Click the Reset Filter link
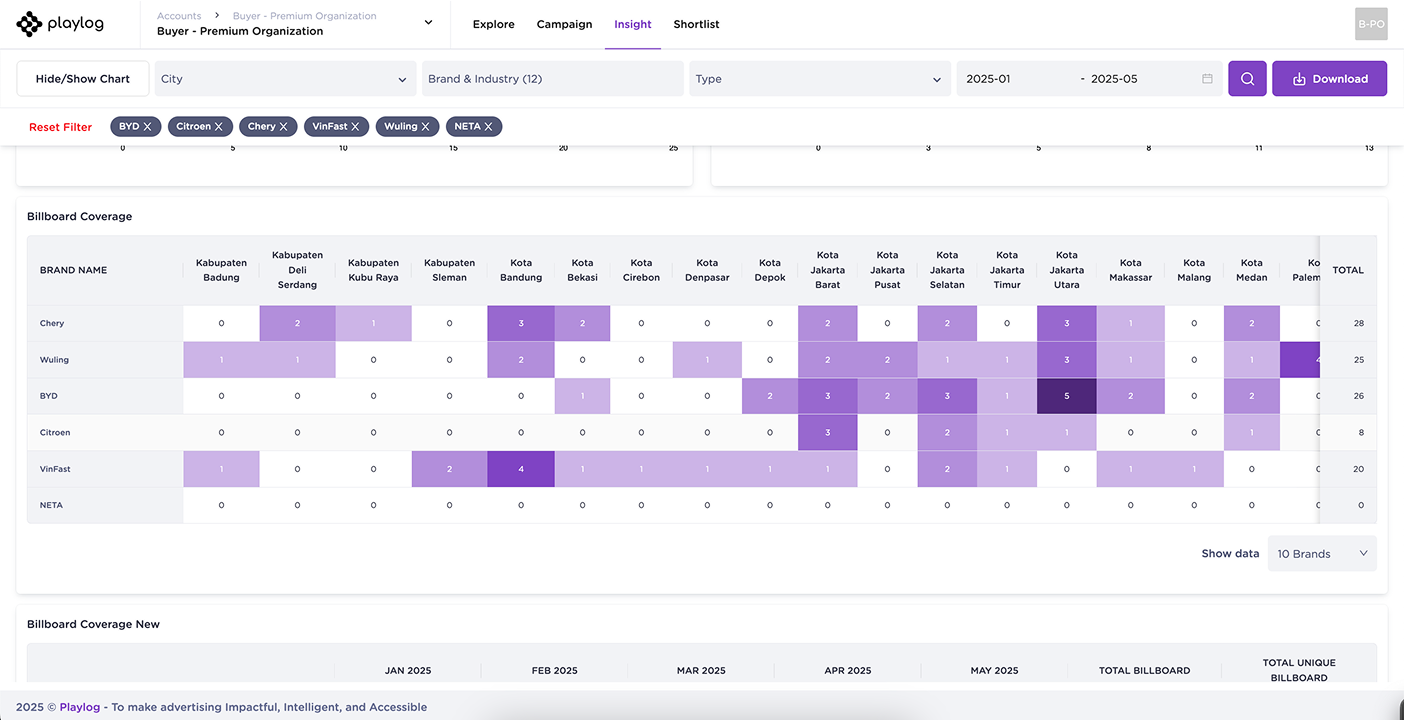The width and height of the screenshot is (1404, 720). tap(60, 127)
